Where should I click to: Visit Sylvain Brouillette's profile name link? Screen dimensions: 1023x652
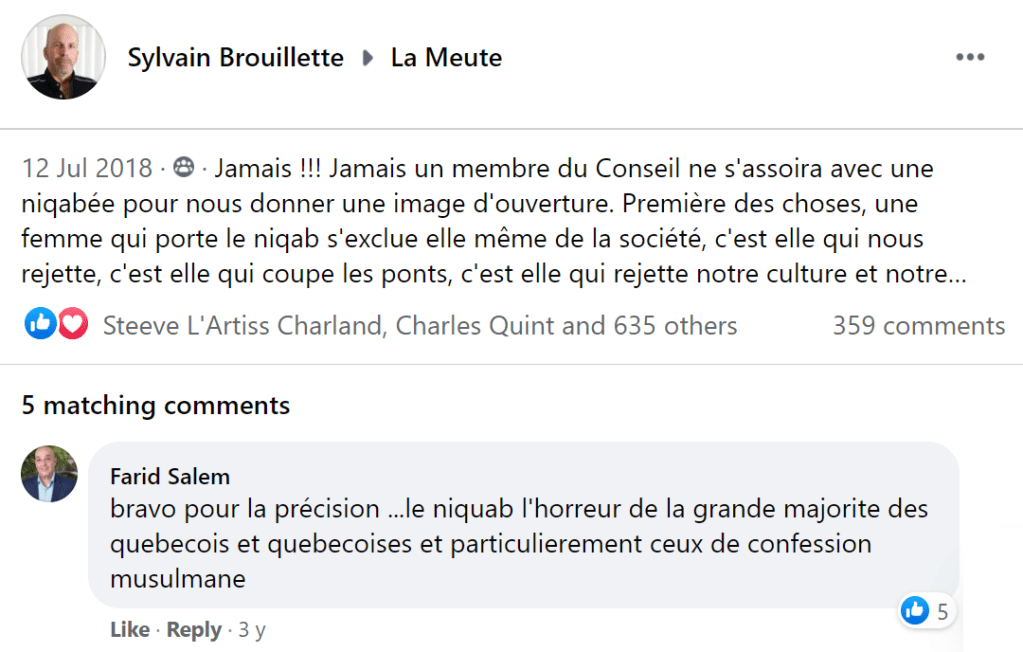235,58
